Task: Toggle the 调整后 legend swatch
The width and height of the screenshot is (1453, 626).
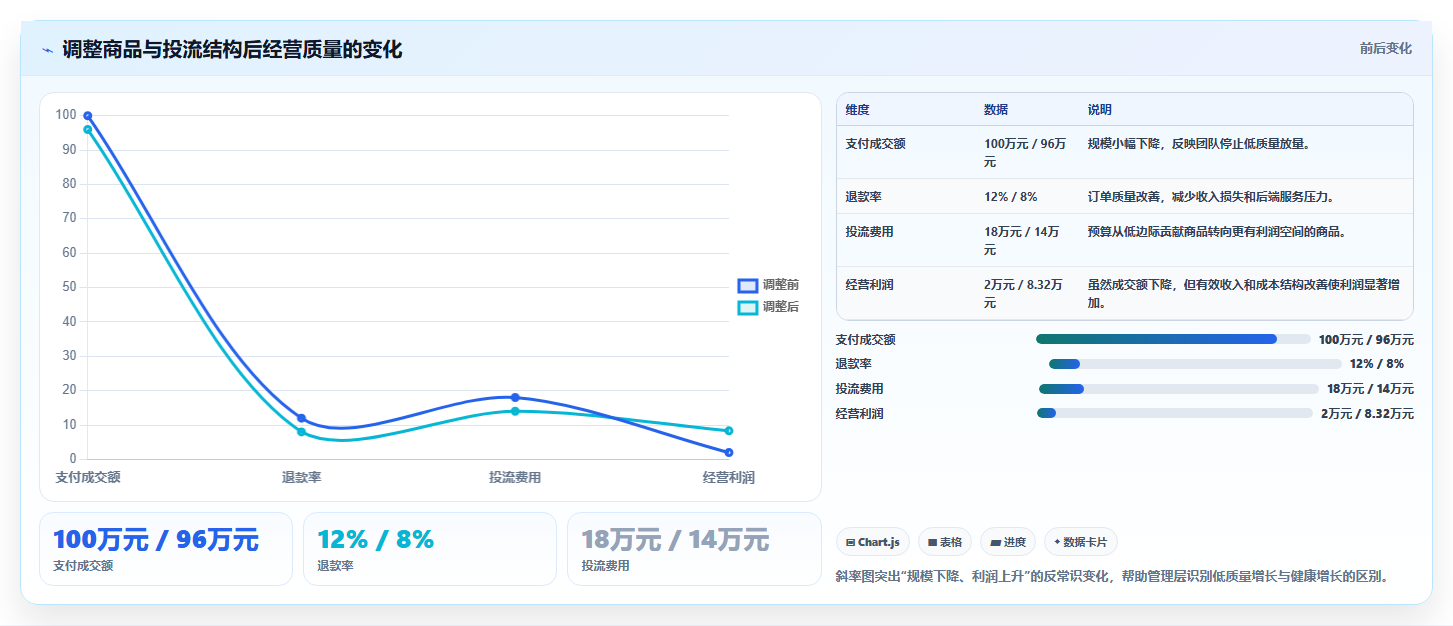Action: (x=748, y=307)
